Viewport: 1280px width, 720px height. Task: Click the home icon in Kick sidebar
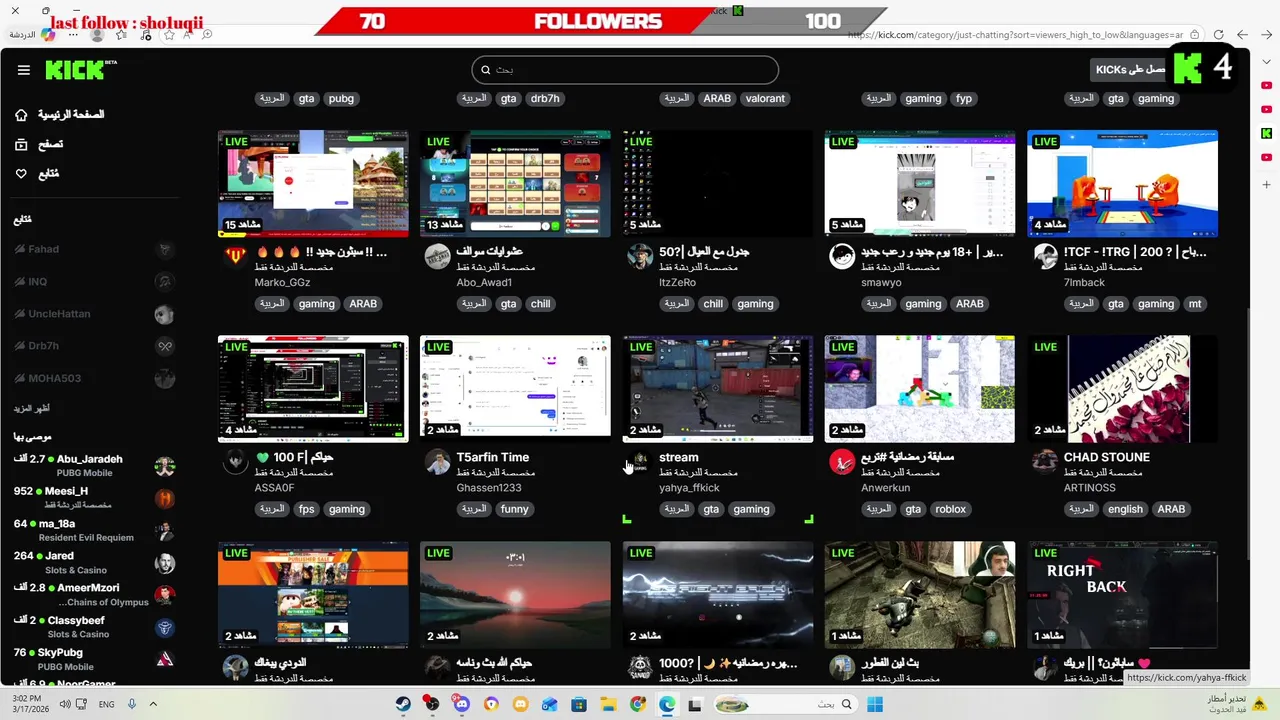click(x=21, y=115)
